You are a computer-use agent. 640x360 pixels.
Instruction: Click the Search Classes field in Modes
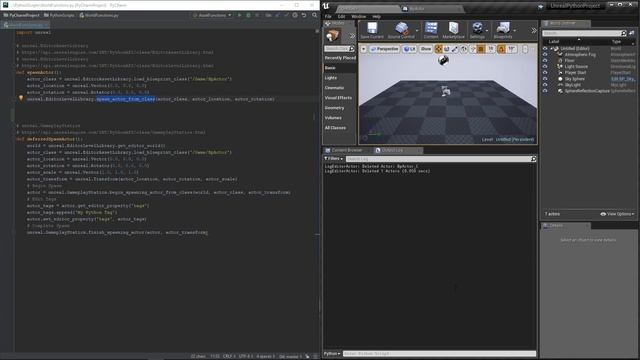point(338,49)
